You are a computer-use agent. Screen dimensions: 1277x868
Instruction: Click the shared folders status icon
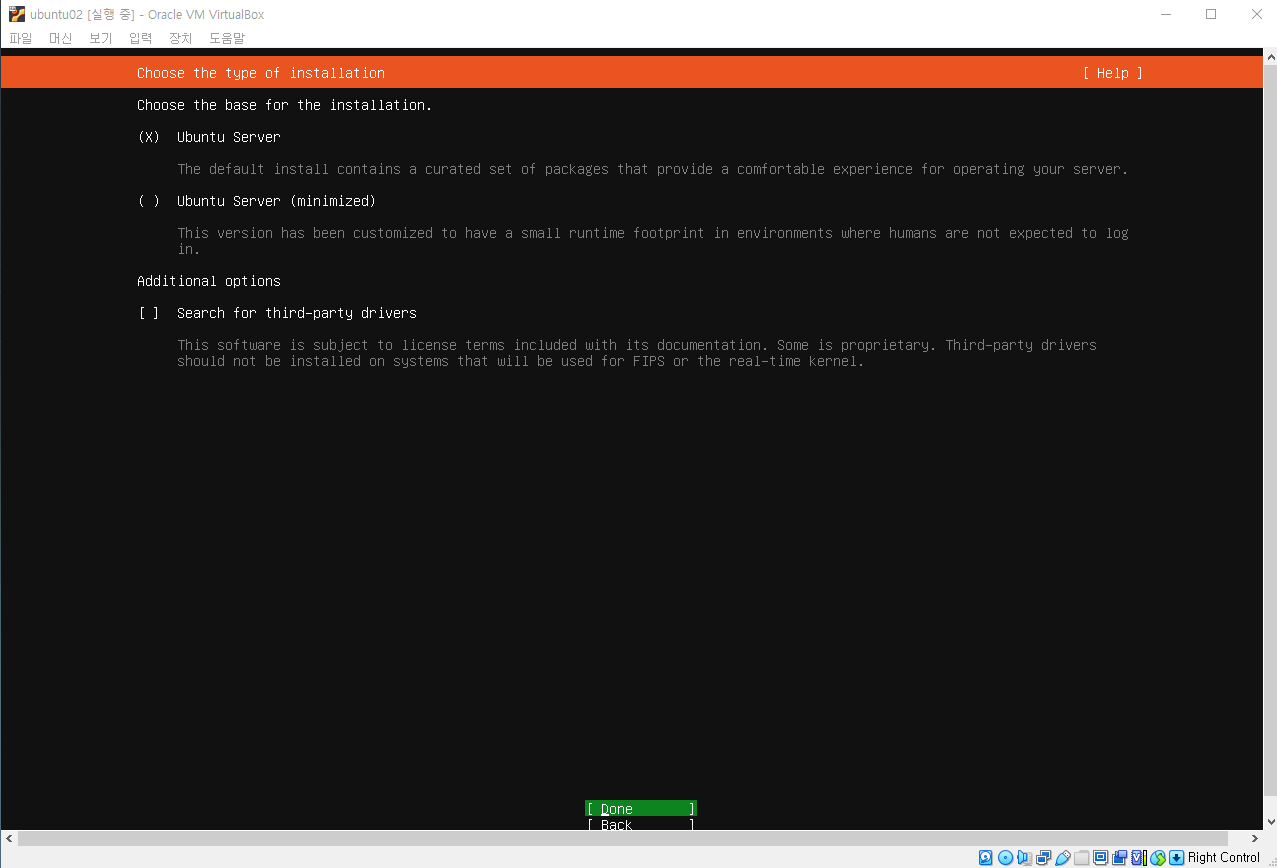coord(1081,857)
